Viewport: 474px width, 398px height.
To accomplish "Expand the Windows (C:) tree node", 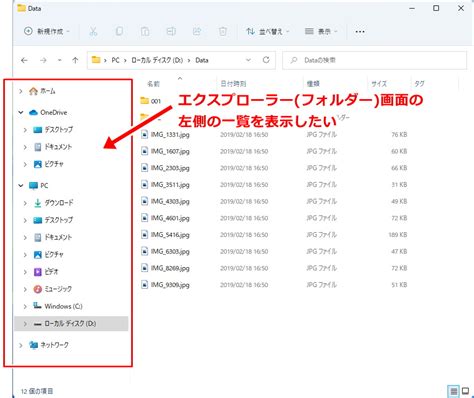I will pyautogui.click(x=25, y=306).
